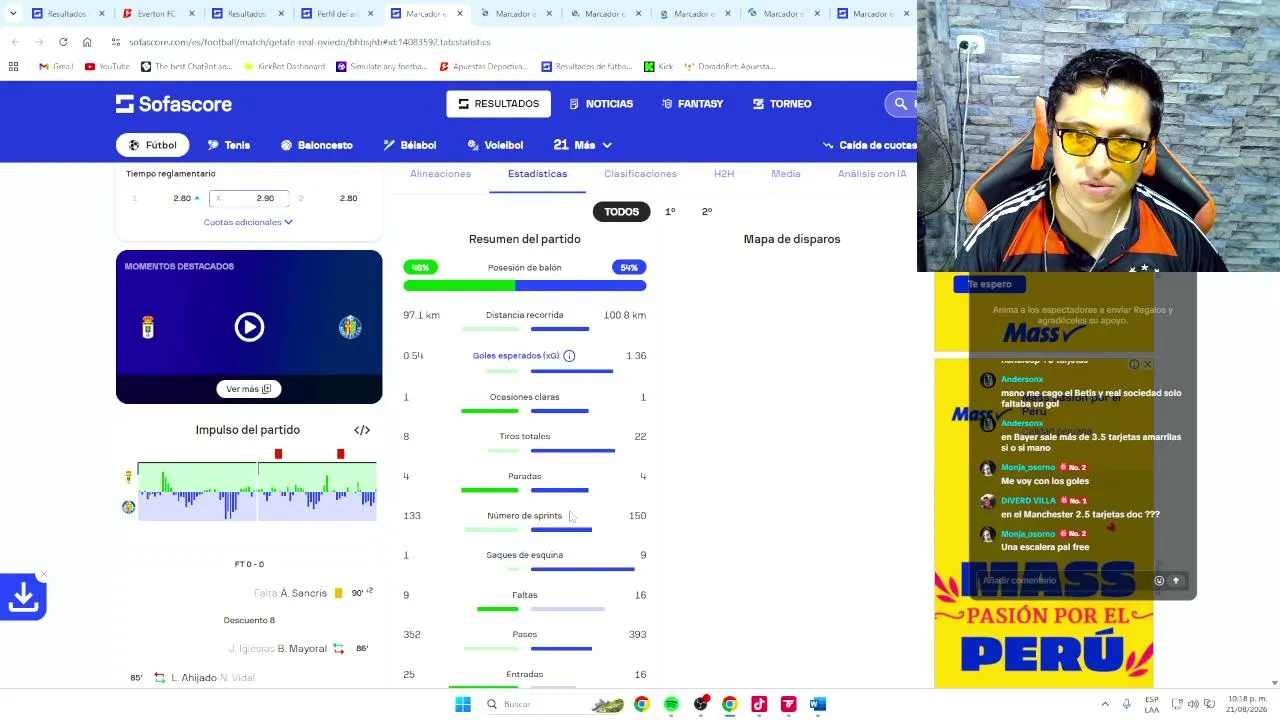
Task: Open the Clasificaciones tab
Action: pyautogui.click(x=640, y=174)
